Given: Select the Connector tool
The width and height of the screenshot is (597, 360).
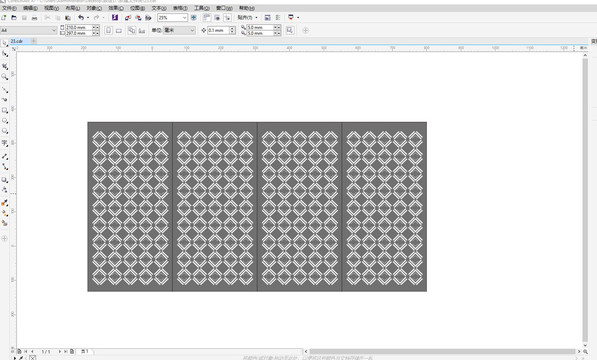Looking at the screenshot, I should click(x=5, y=167).
